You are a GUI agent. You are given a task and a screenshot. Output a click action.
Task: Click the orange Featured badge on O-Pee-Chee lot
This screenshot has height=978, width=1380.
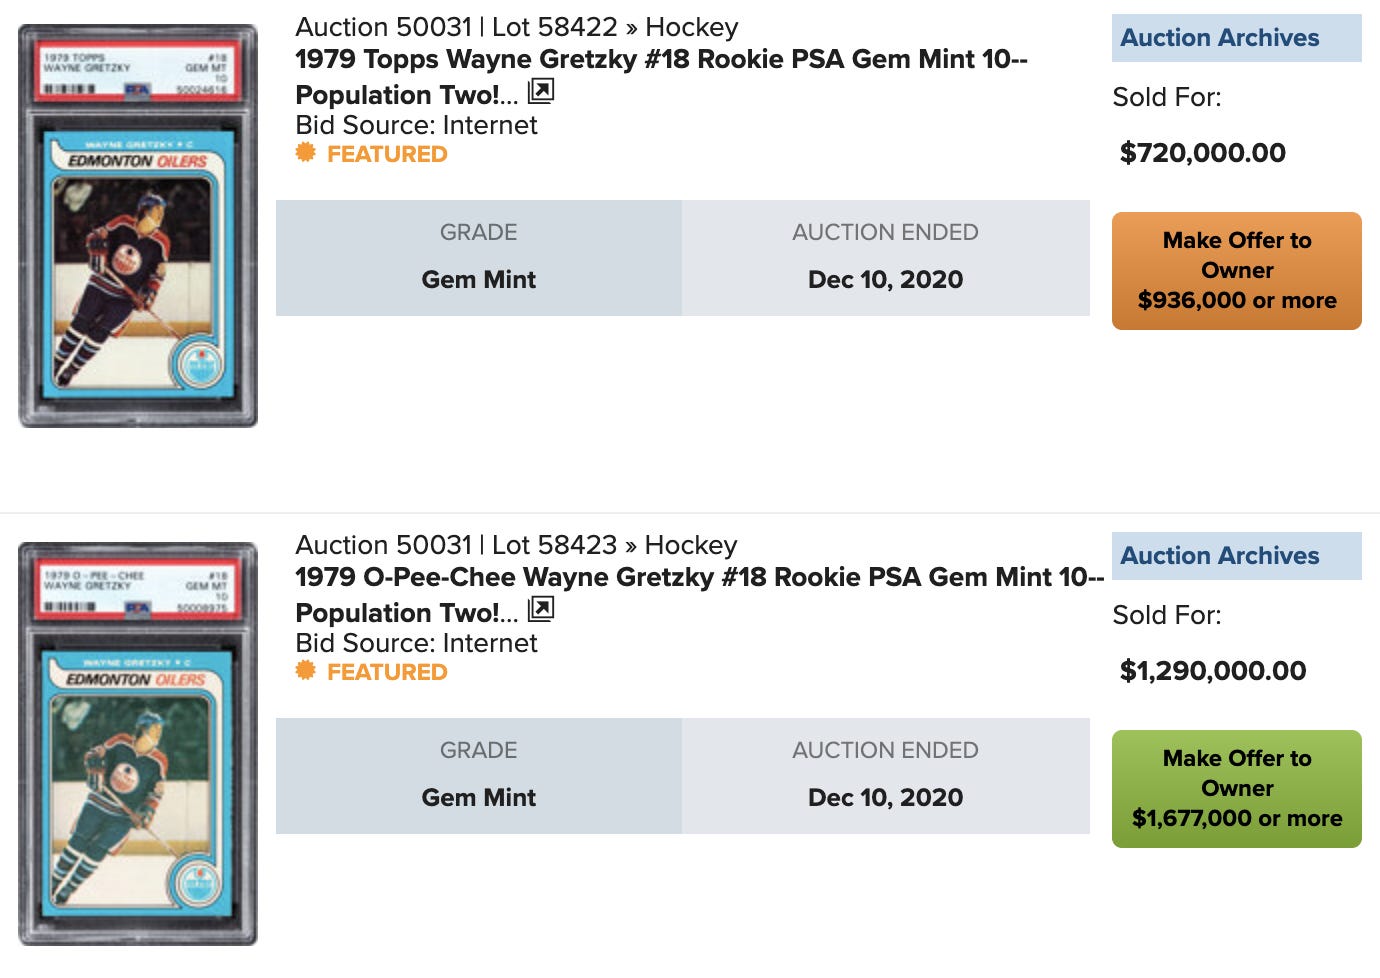click(372, 672)
